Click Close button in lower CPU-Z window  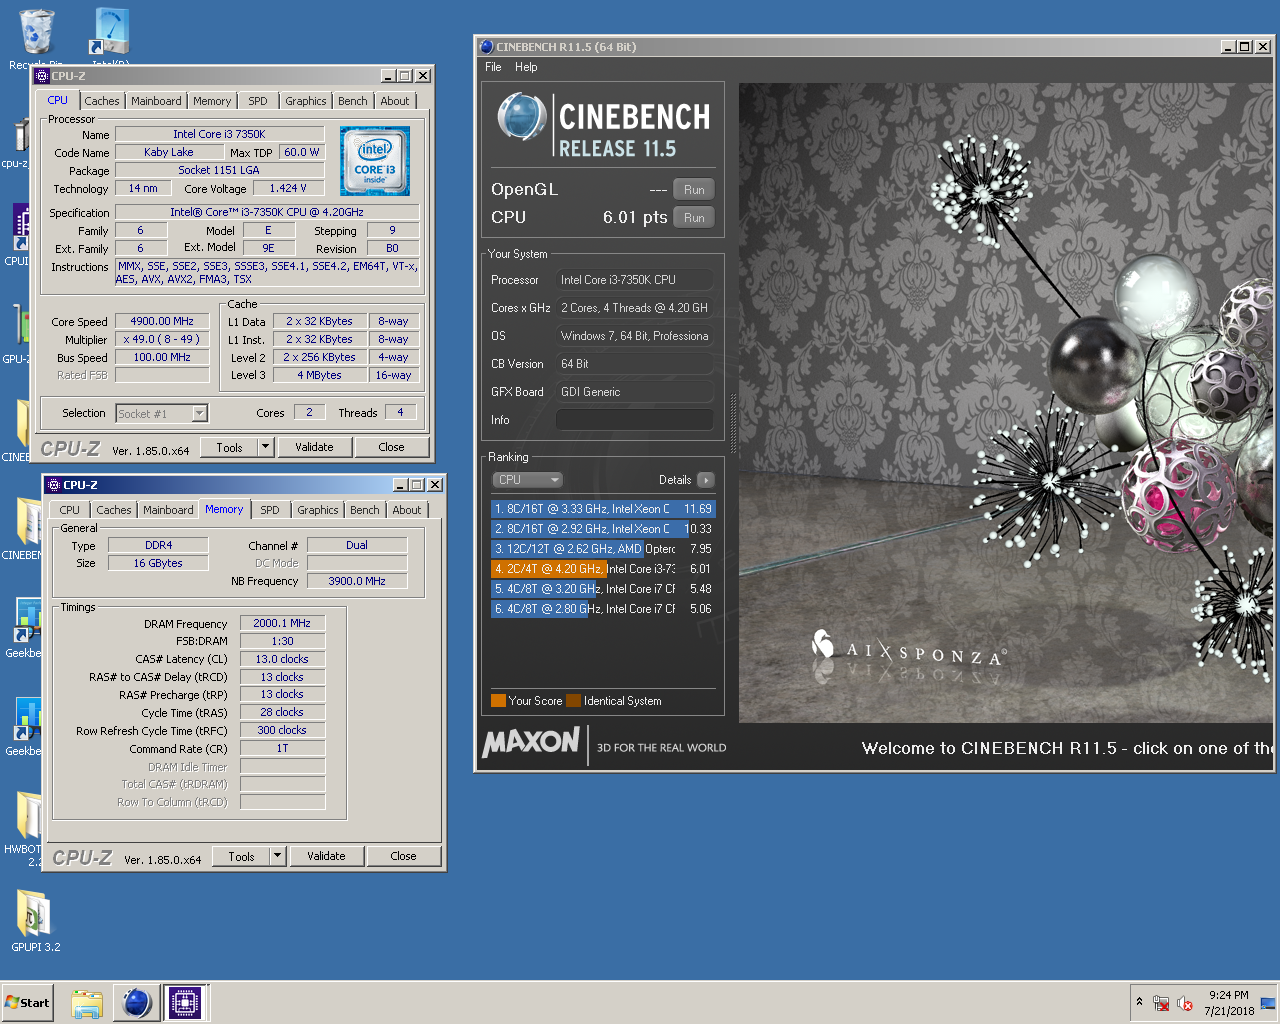(x=403, y=856)
